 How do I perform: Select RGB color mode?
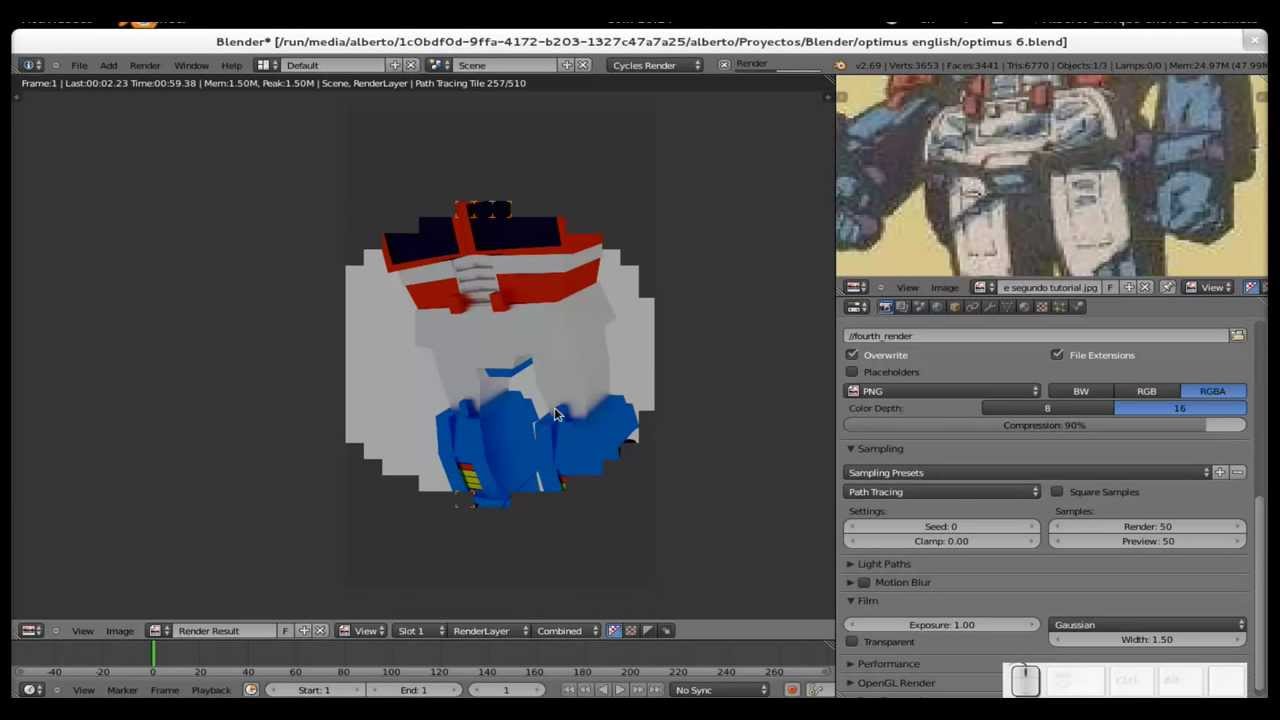pyautogui.click(x=1147, y=391)
